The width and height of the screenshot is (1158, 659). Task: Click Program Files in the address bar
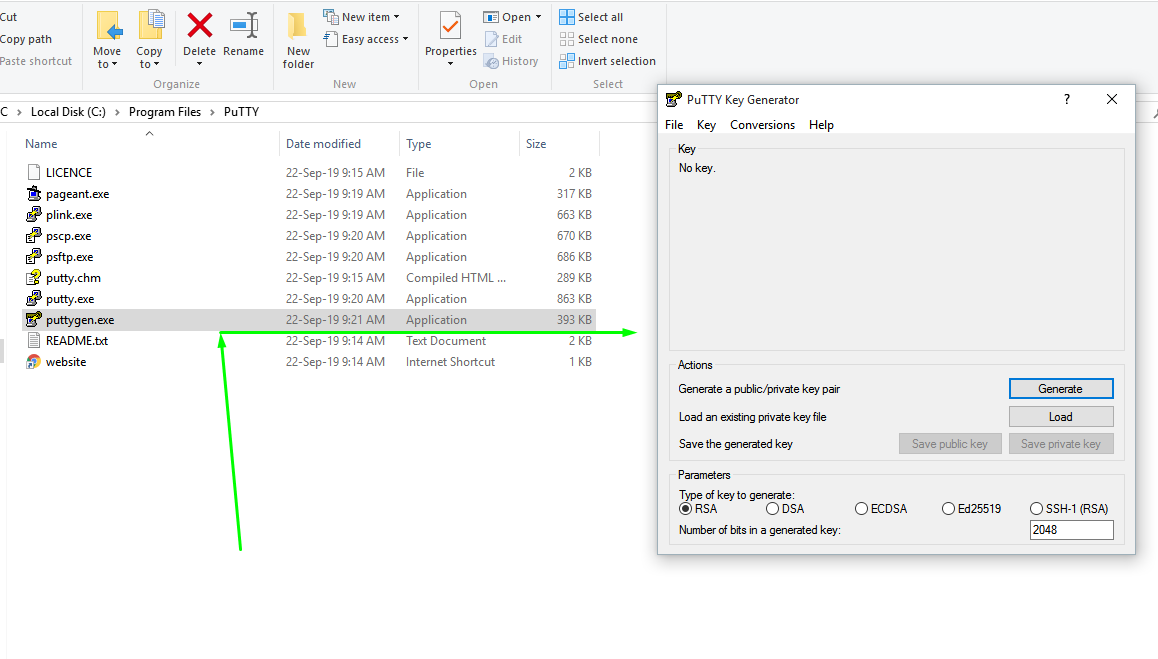click(165, 112)
